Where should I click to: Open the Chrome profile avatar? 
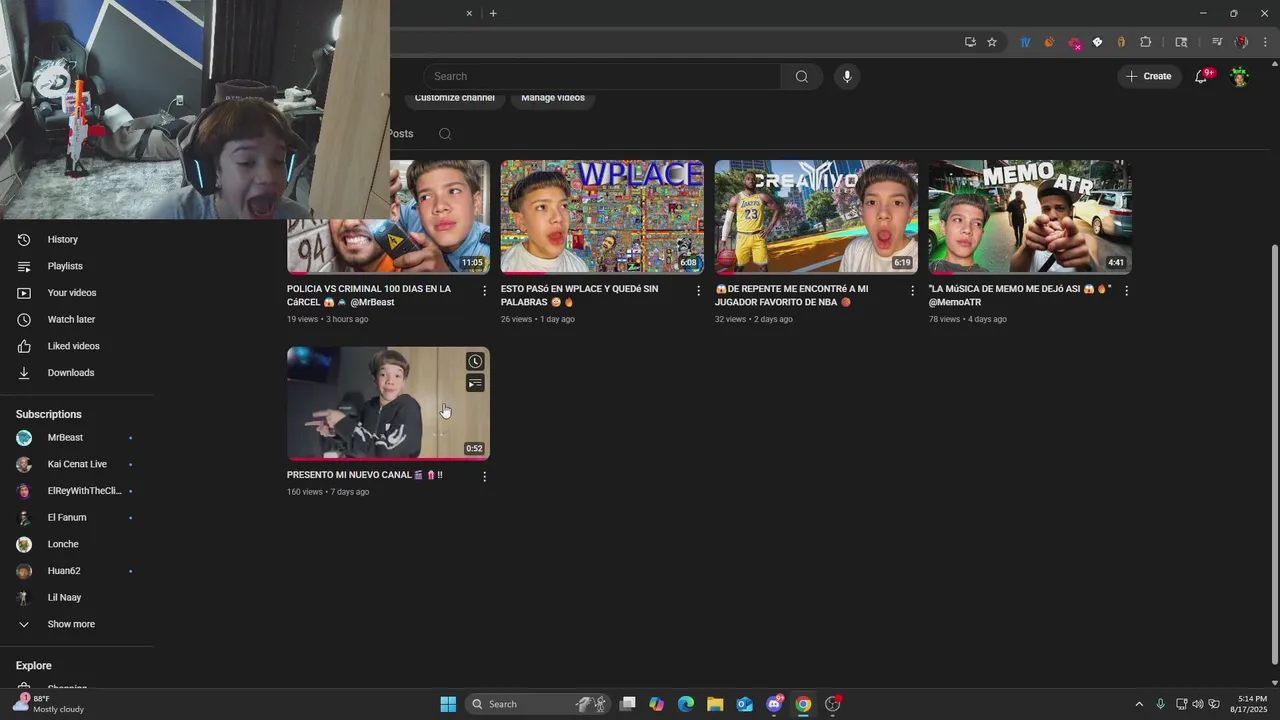coord(1241,42)
